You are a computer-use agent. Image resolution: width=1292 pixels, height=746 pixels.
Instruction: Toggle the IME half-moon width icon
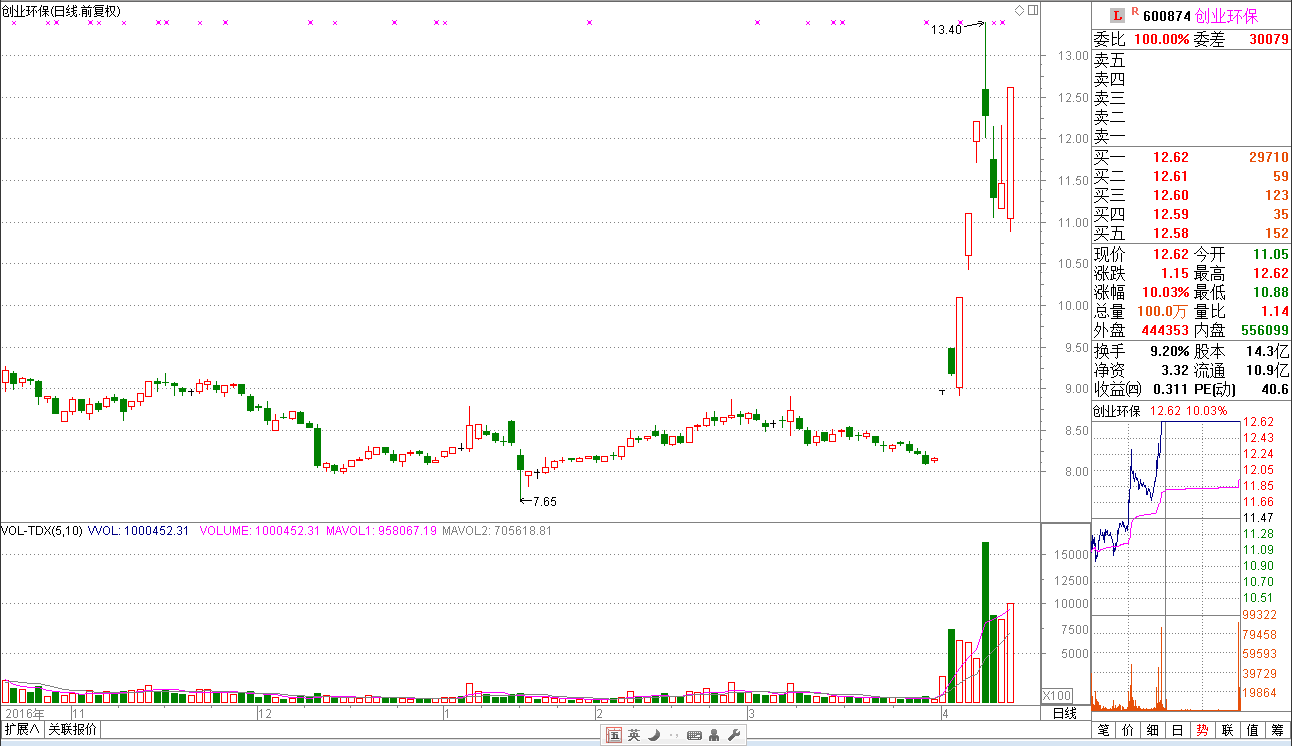point(654,735)
